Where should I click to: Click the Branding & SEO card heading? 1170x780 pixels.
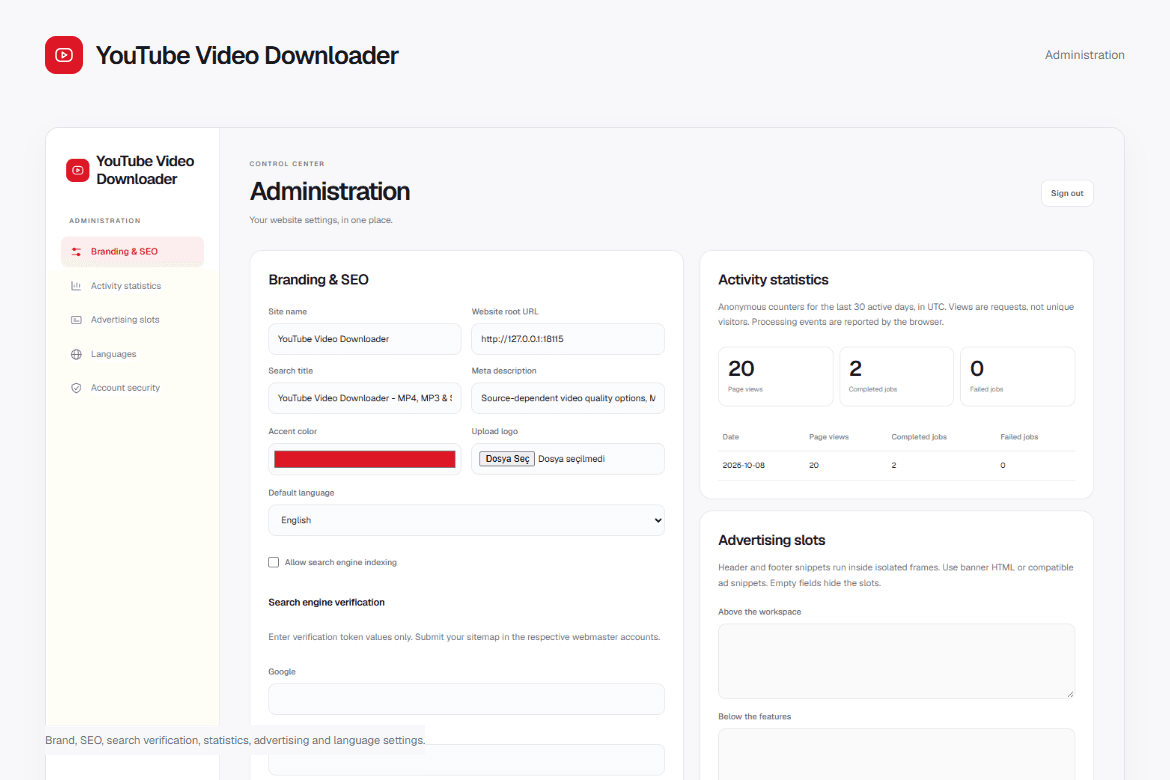point(319,280)
